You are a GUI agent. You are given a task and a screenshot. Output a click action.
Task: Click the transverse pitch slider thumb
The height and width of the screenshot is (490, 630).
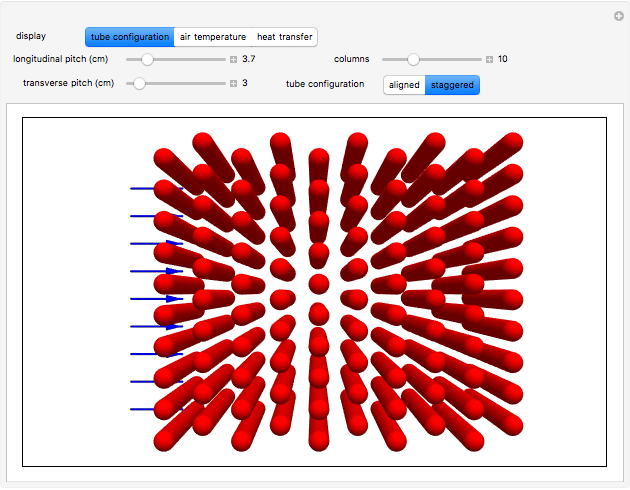(140, 84)
